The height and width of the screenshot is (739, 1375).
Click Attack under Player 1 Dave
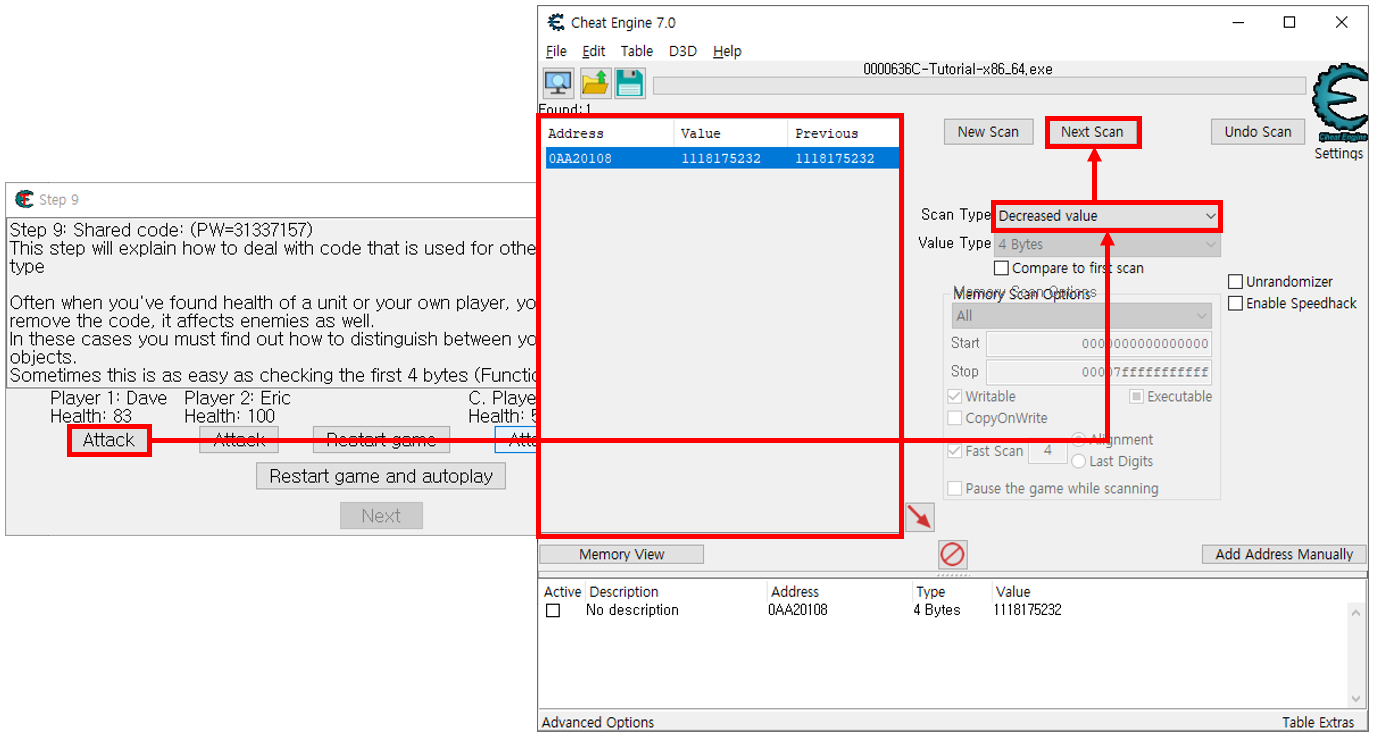109,440
